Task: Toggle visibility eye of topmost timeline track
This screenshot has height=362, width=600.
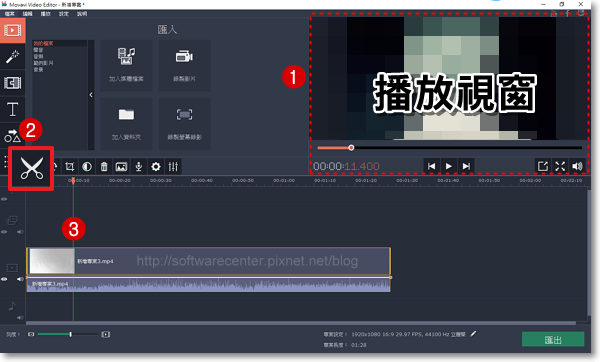Action: [4, 199]
